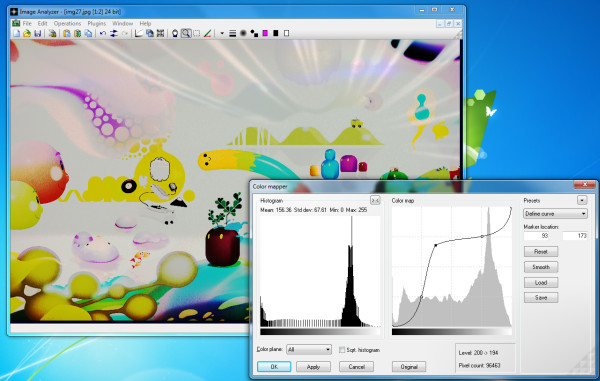Click the New file toolbar icon

16,33
